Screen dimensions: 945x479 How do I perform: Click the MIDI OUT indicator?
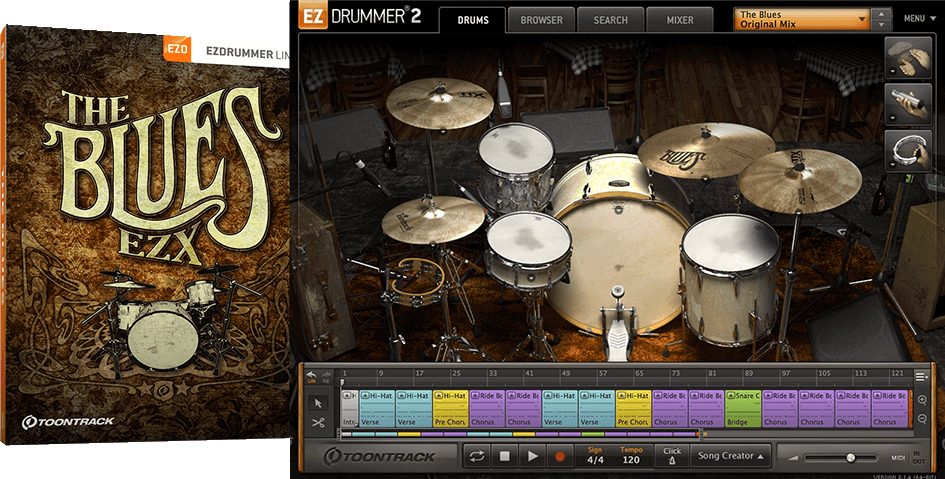click(x=918, y=462)
